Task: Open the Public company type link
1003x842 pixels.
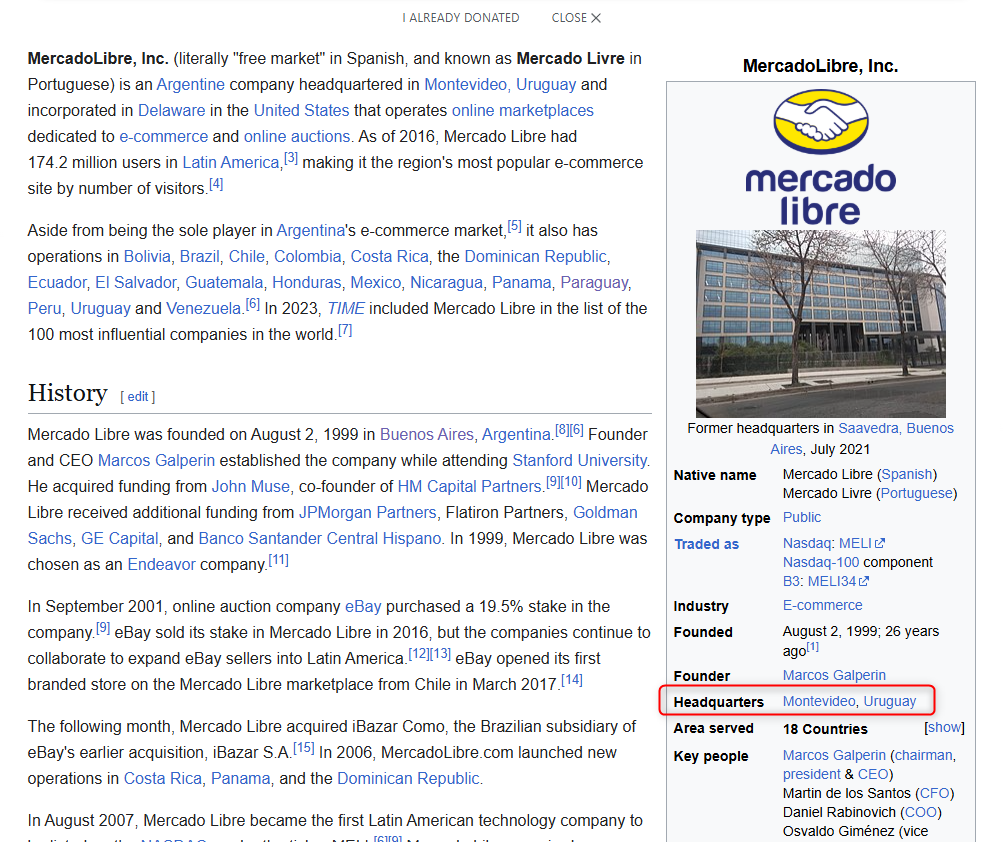Action: 802,518
